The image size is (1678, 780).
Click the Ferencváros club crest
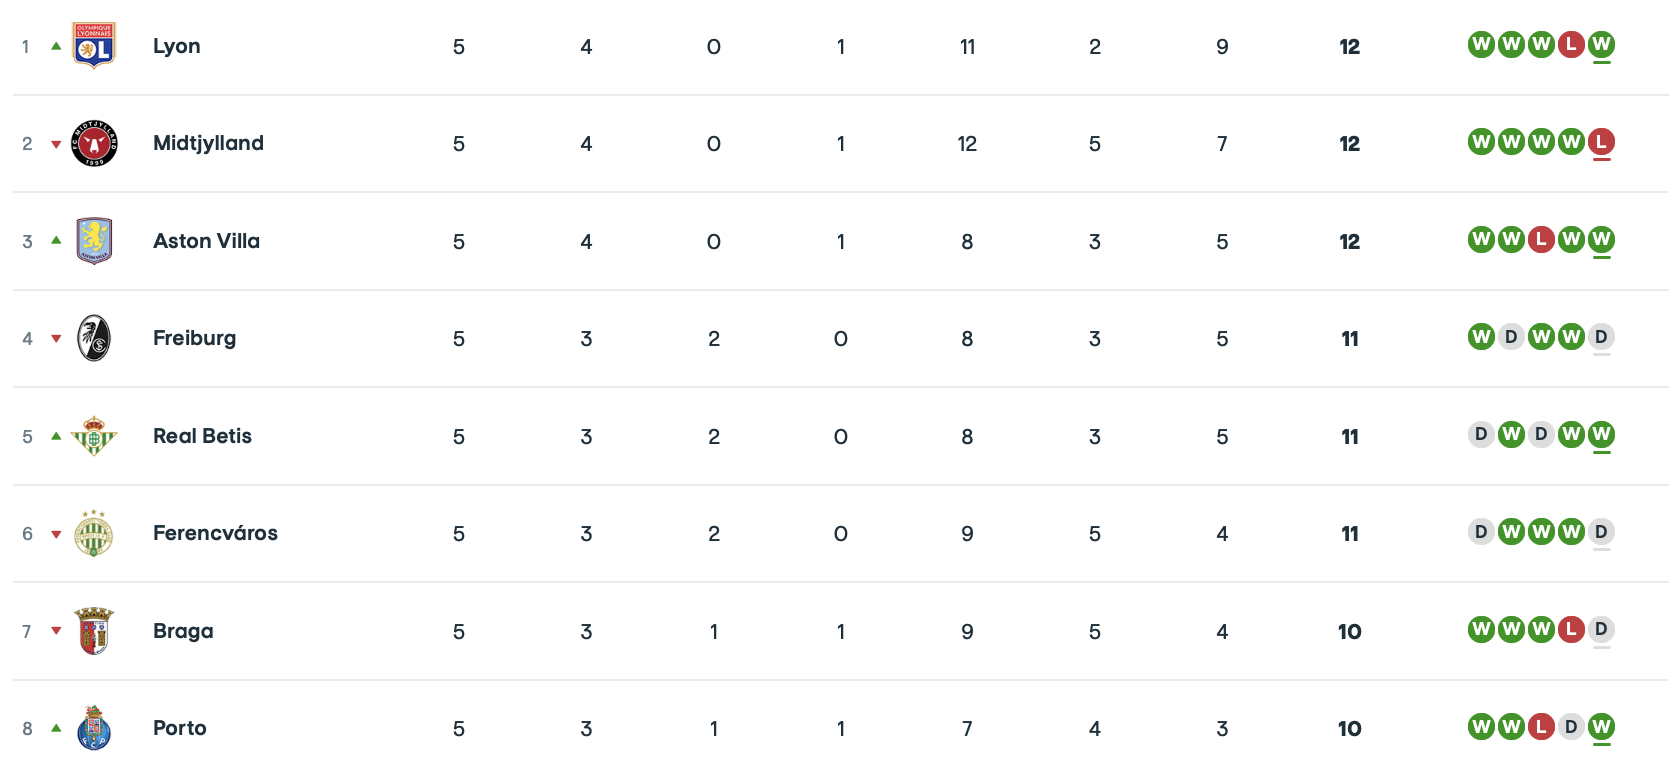pos(94,533)
